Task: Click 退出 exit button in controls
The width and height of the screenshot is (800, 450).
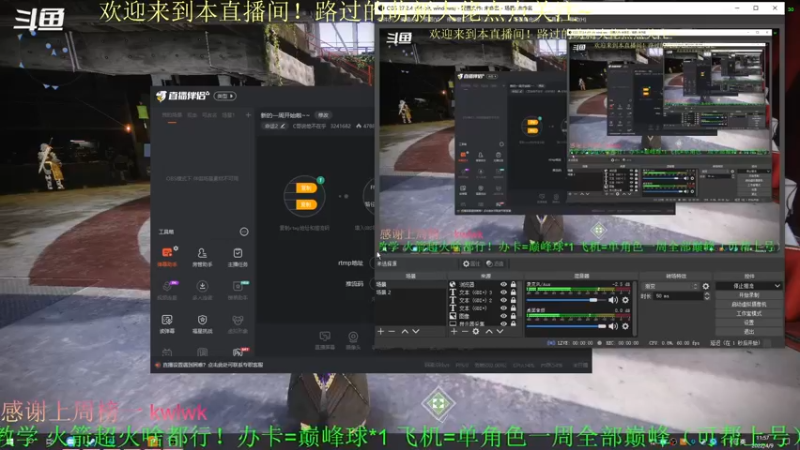Action: (x=748, y=332)
